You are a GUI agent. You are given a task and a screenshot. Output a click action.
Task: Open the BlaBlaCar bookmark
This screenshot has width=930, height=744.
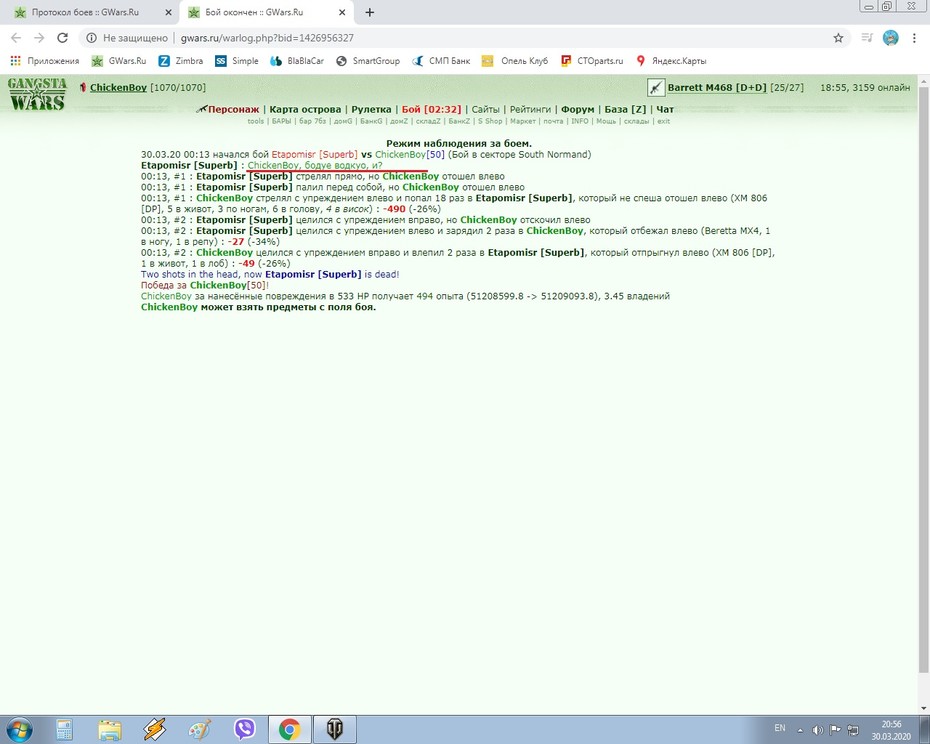297,61
